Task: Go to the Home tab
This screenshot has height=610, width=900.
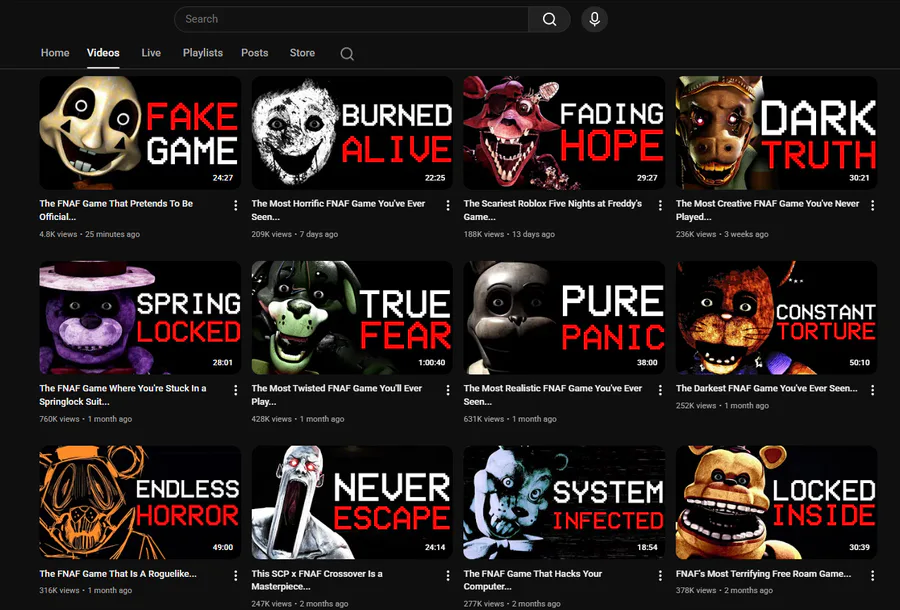Action: 55,53
